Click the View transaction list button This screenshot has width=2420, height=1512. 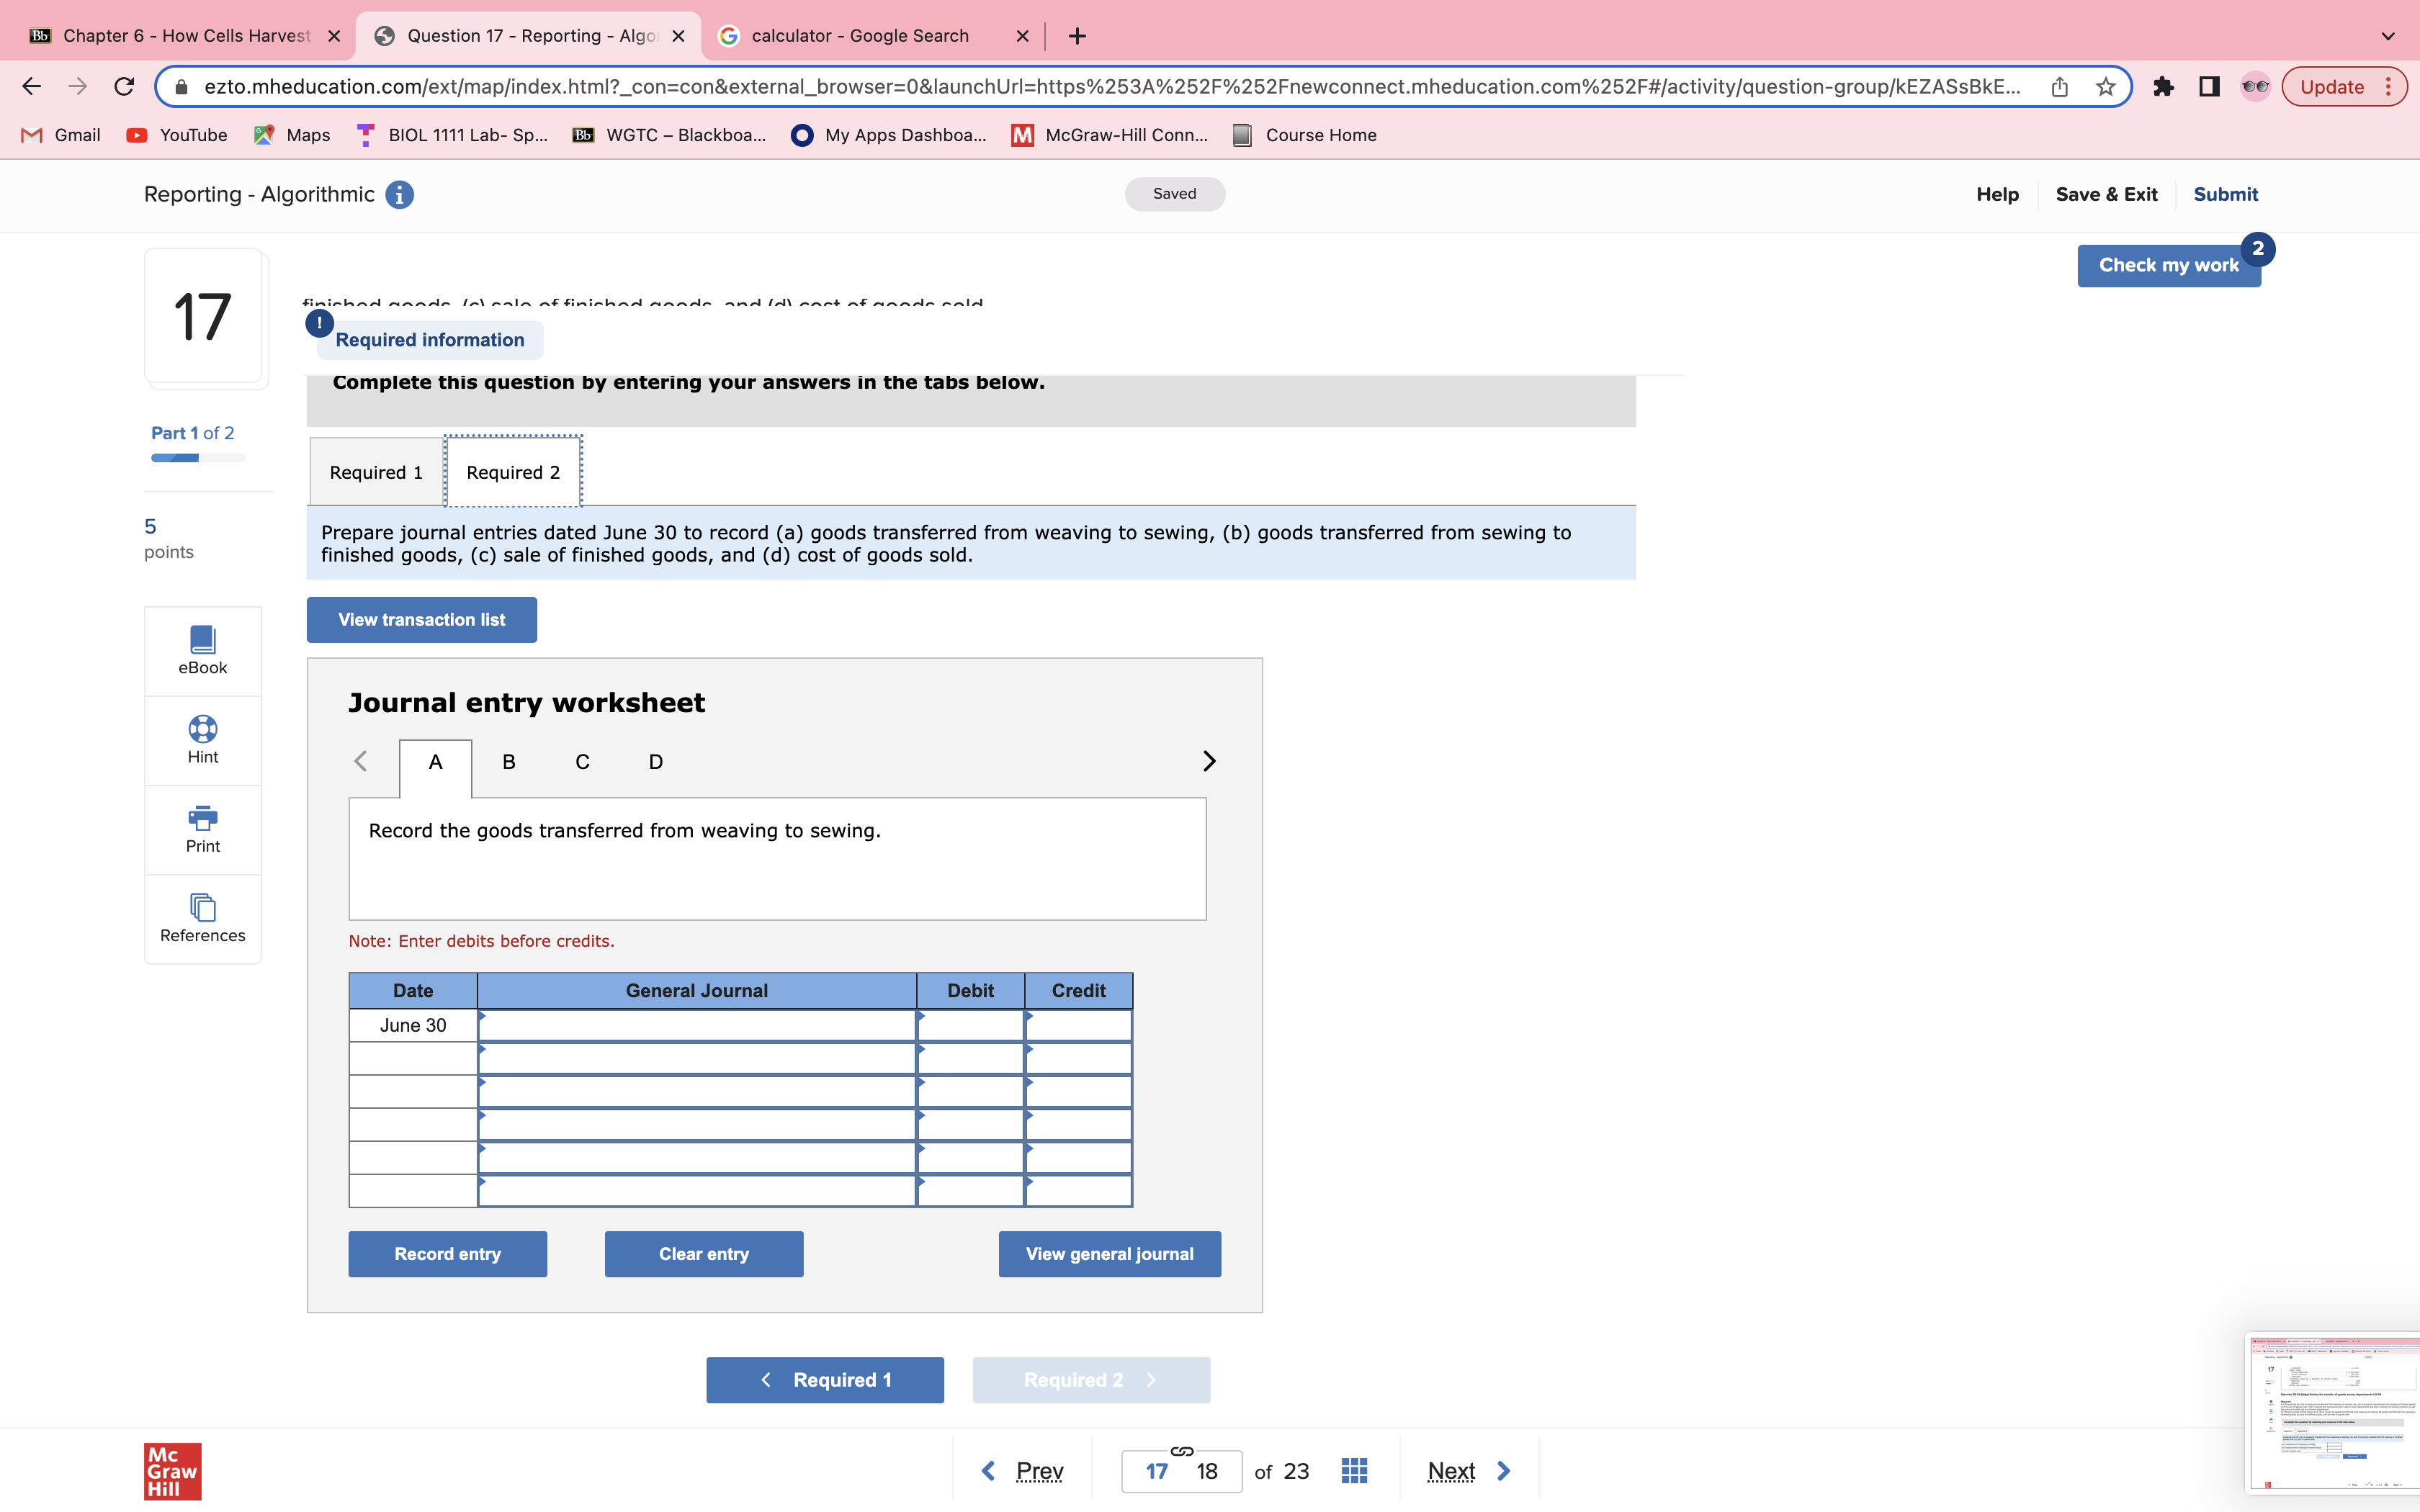[x=421, y=619]
